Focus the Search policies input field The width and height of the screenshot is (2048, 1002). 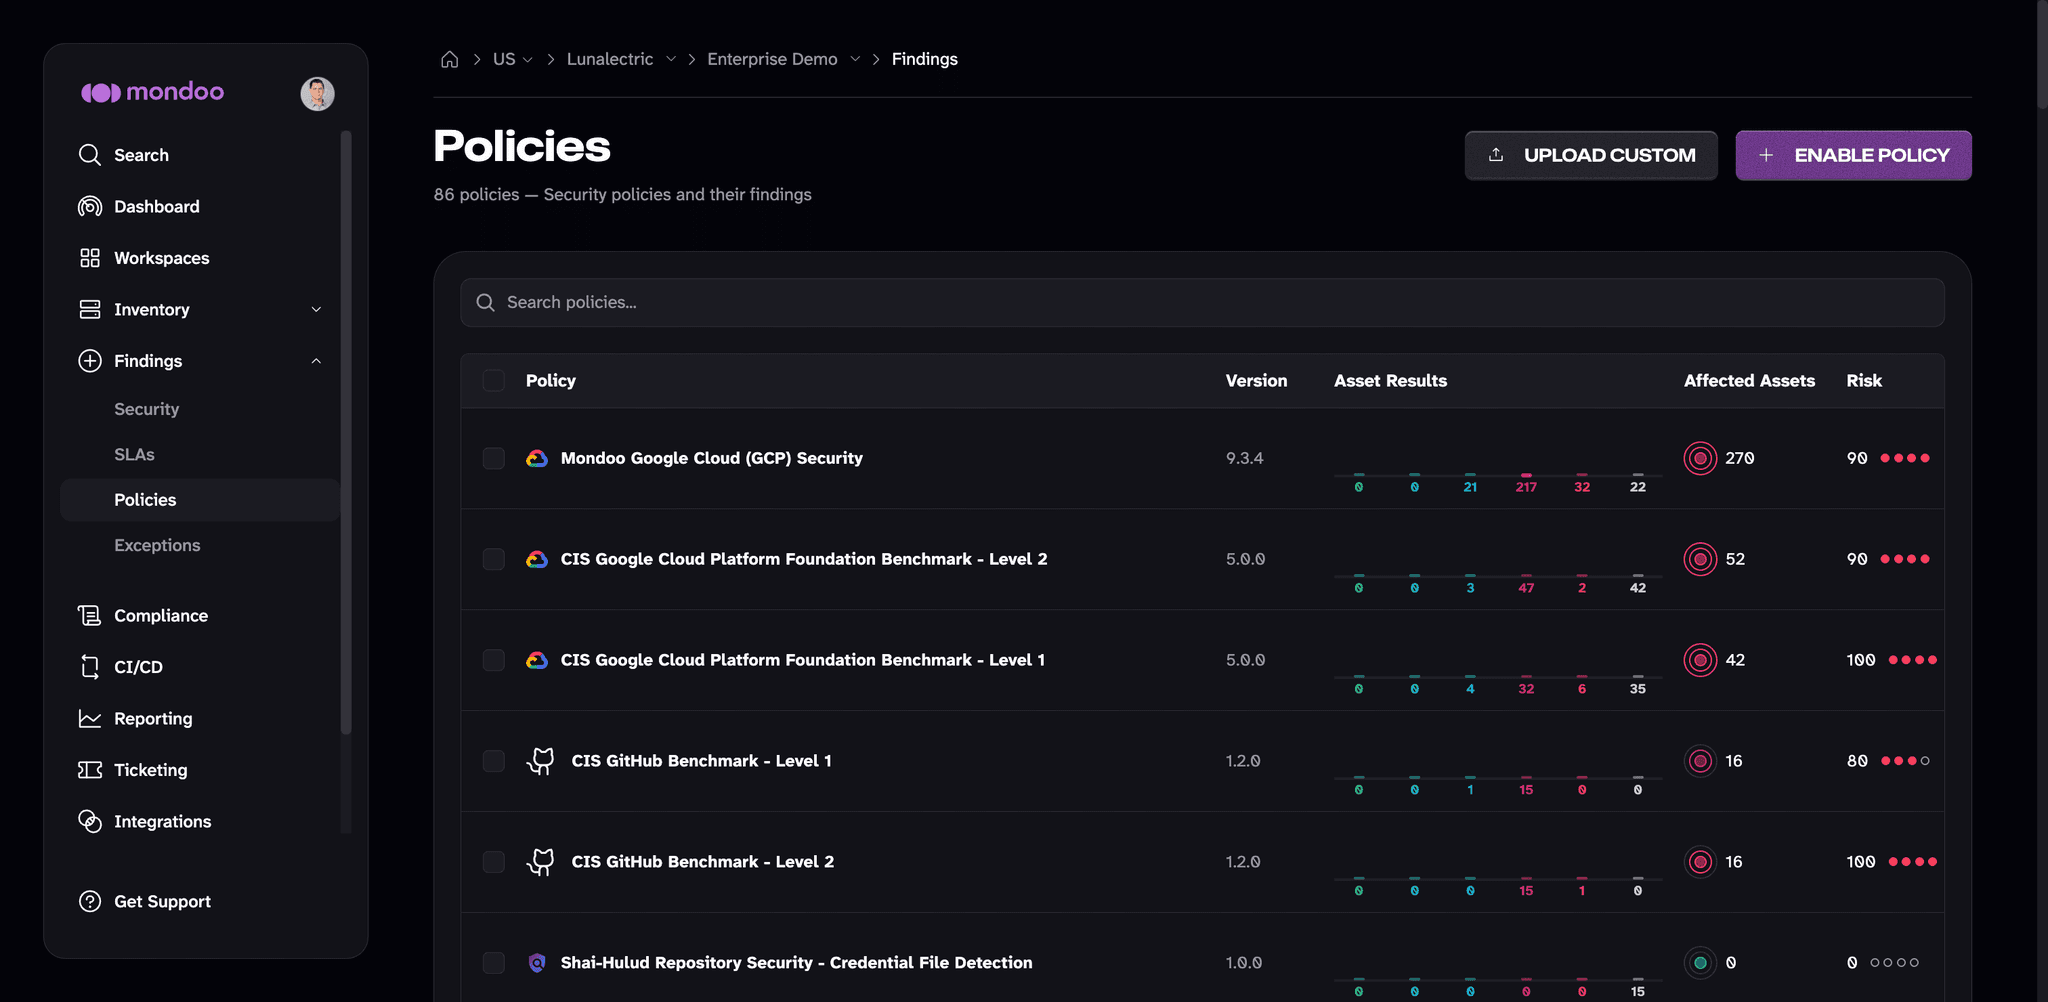point(1202,302)
